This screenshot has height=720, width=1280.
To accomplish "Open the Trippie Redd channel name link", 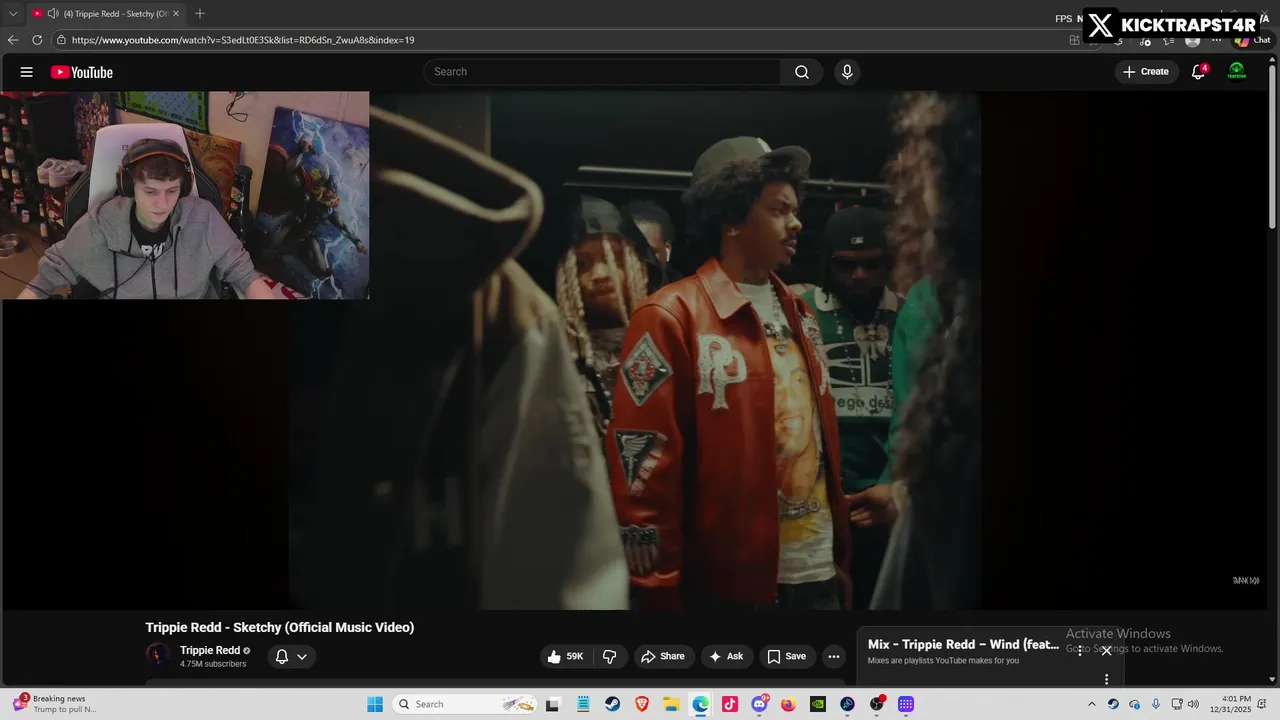I will [x=210, y=650].
